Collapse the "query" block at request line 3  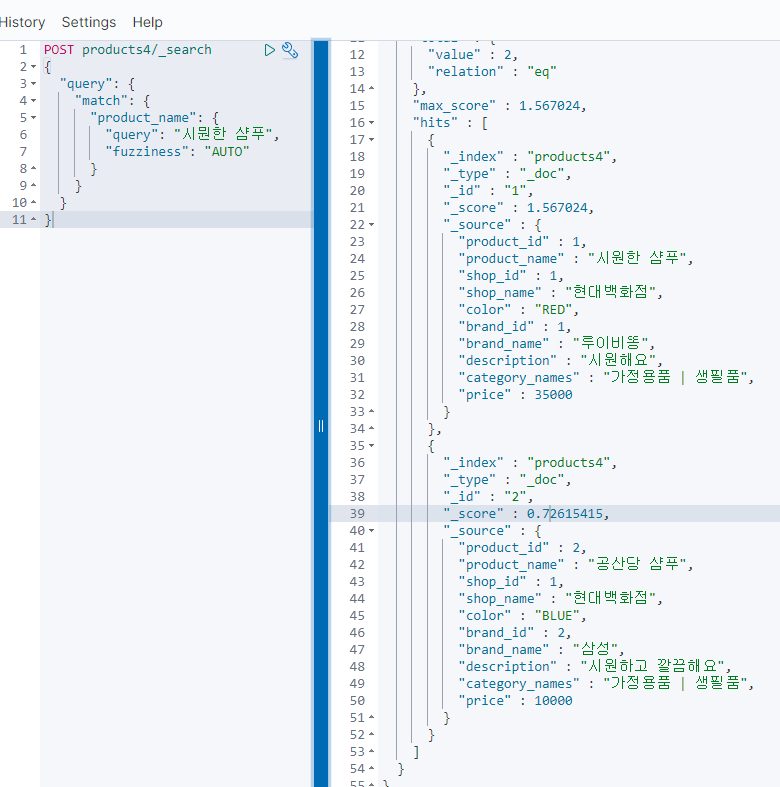click(x=35, y=84)
